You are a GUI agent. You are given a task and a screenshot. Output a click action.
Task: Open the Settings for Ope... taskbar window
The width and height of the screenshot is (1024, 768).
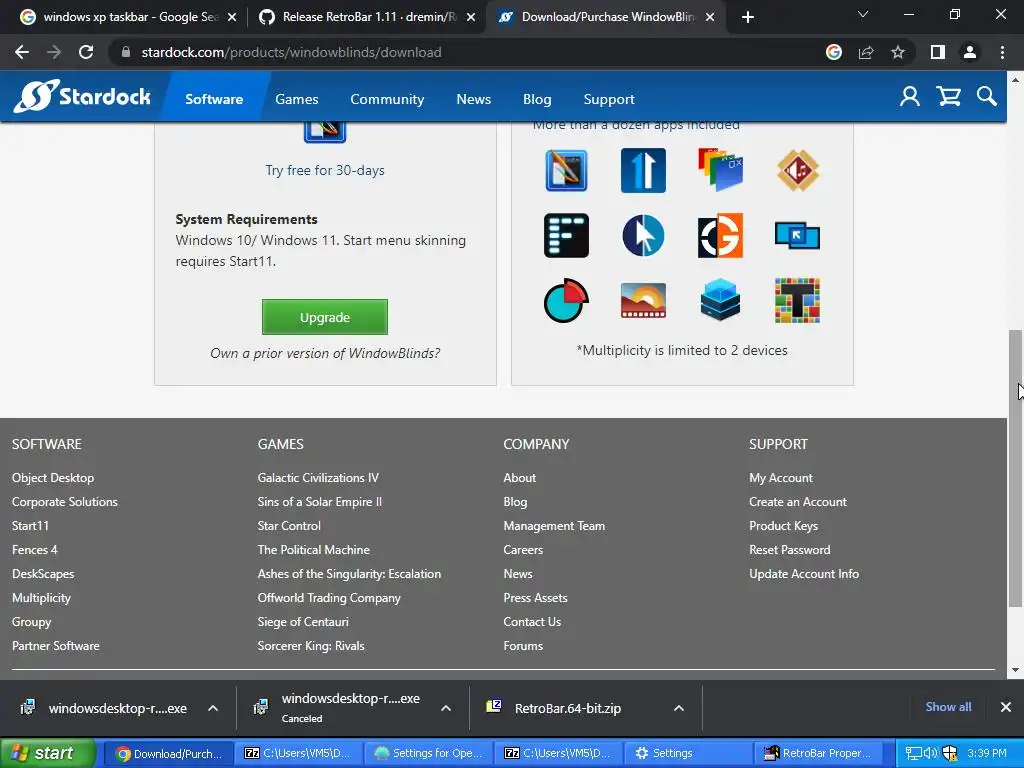(429, 753)
